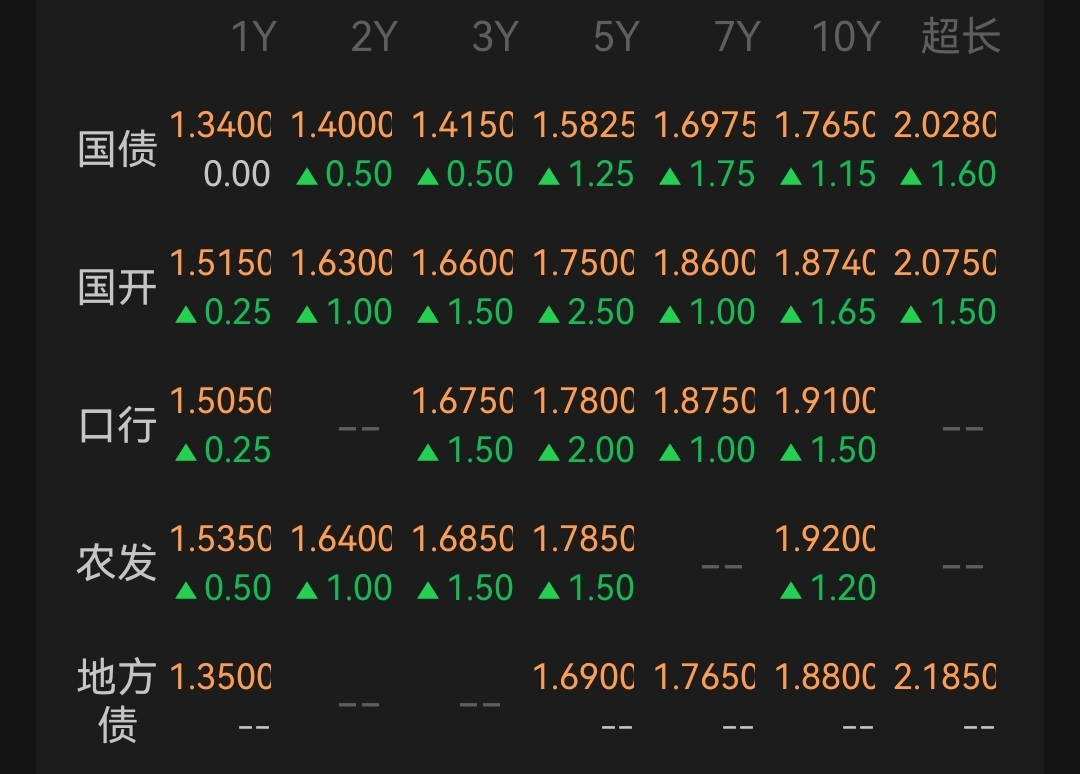This screenshot has width=1080, height=774.
Task: Open 口行 10Y yield 1.9100
Action: tap(824, 402)
